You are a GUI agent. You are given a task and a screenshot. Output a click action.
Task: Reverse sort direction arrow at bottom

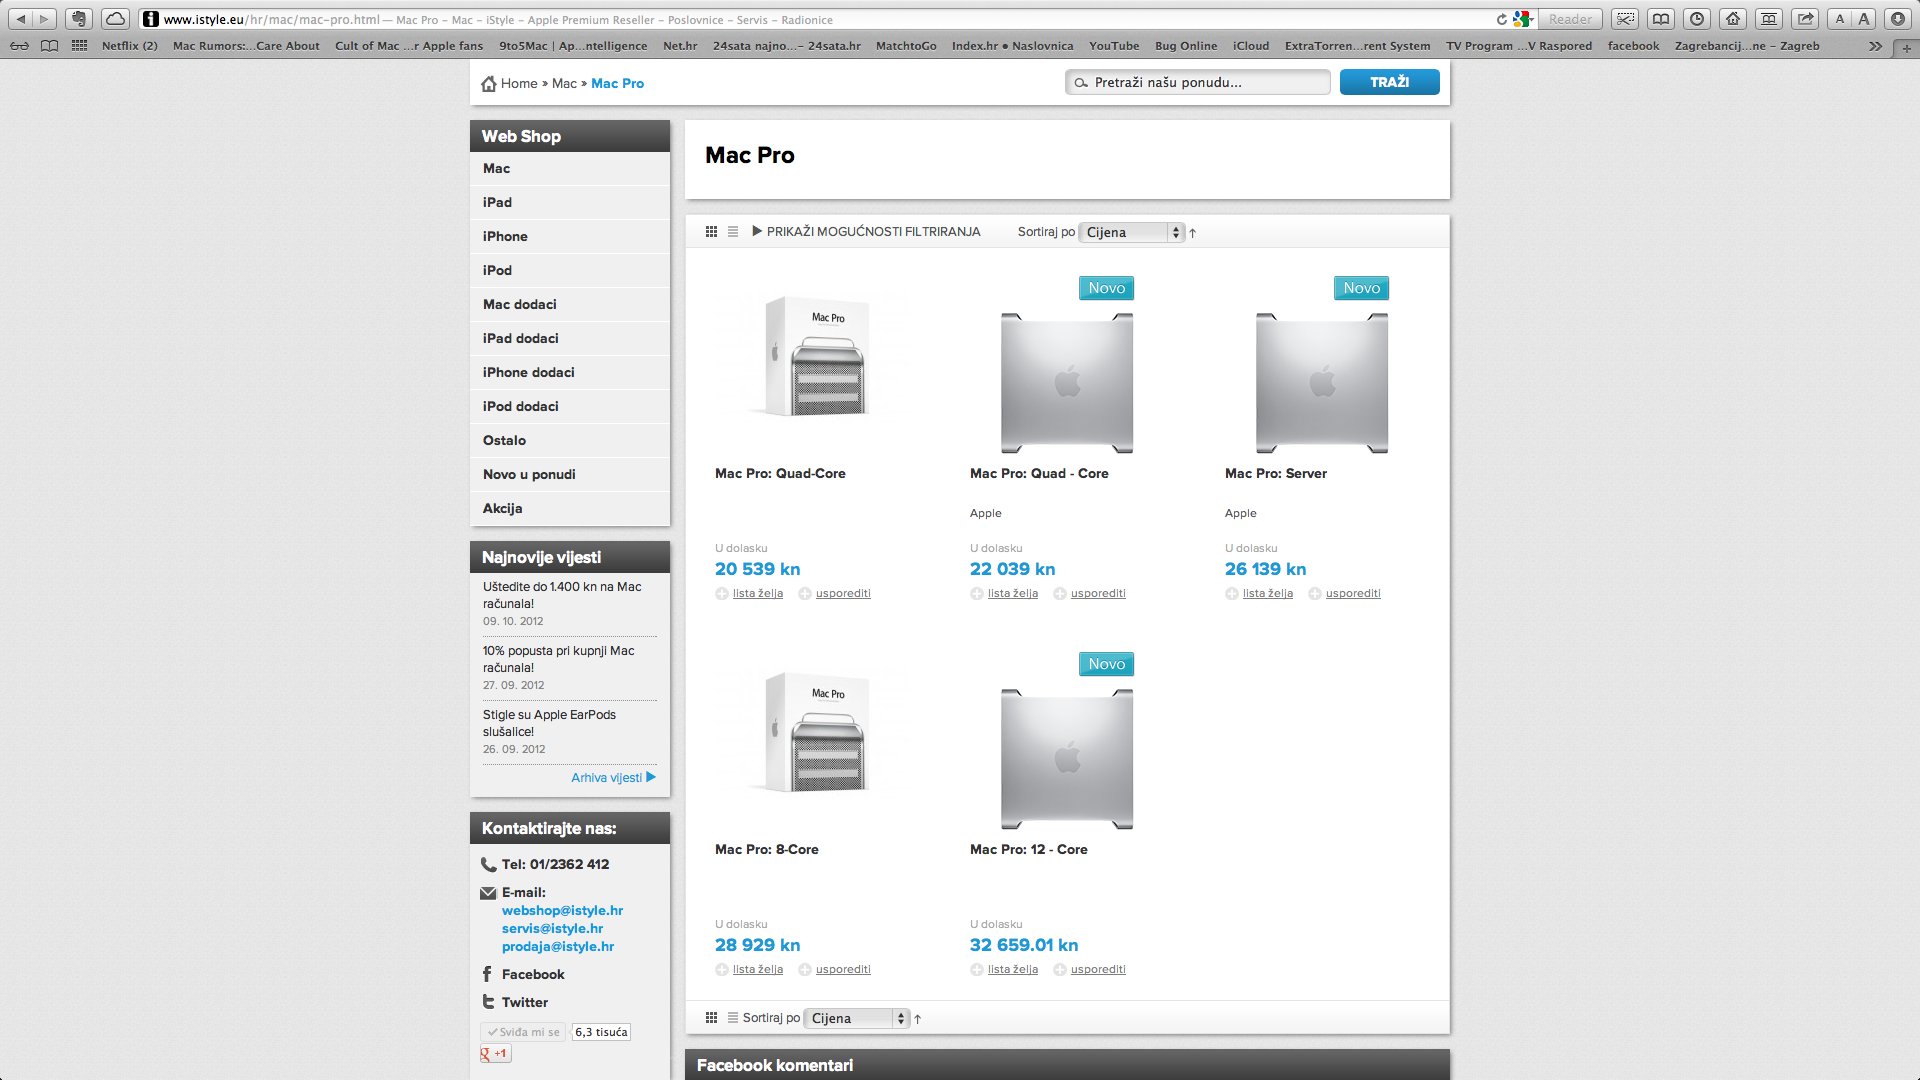917,1019
